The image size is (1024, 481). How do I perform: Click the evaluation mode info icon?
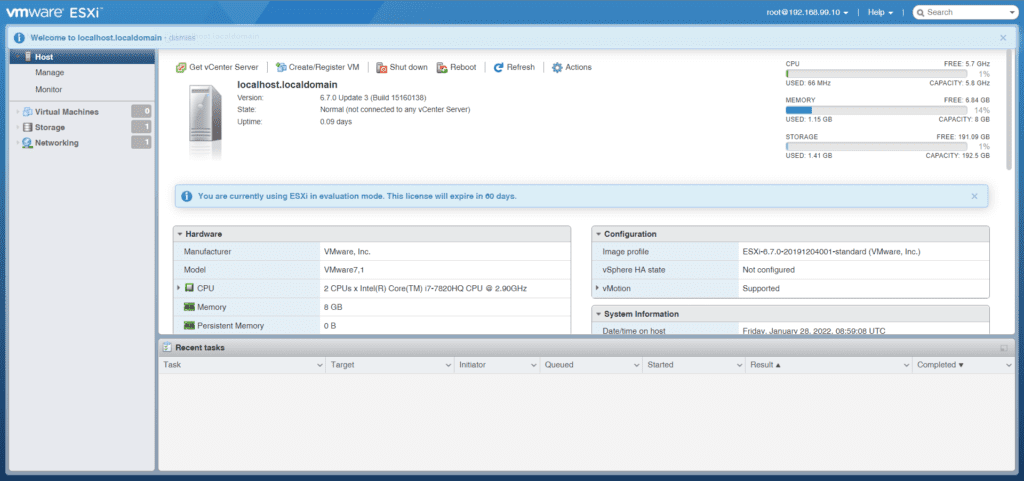pyautogui.click(x=187, y=196)
